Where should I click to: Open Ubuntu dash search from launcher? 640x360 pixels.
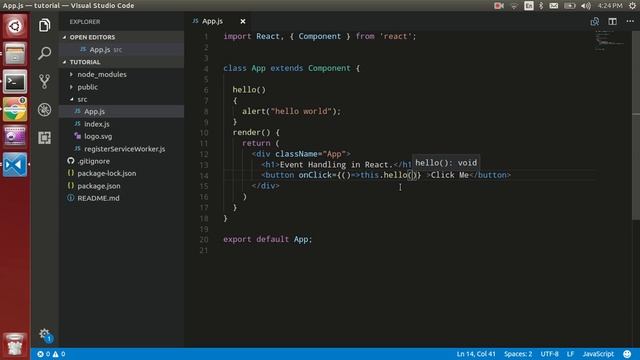pos(15,27)
